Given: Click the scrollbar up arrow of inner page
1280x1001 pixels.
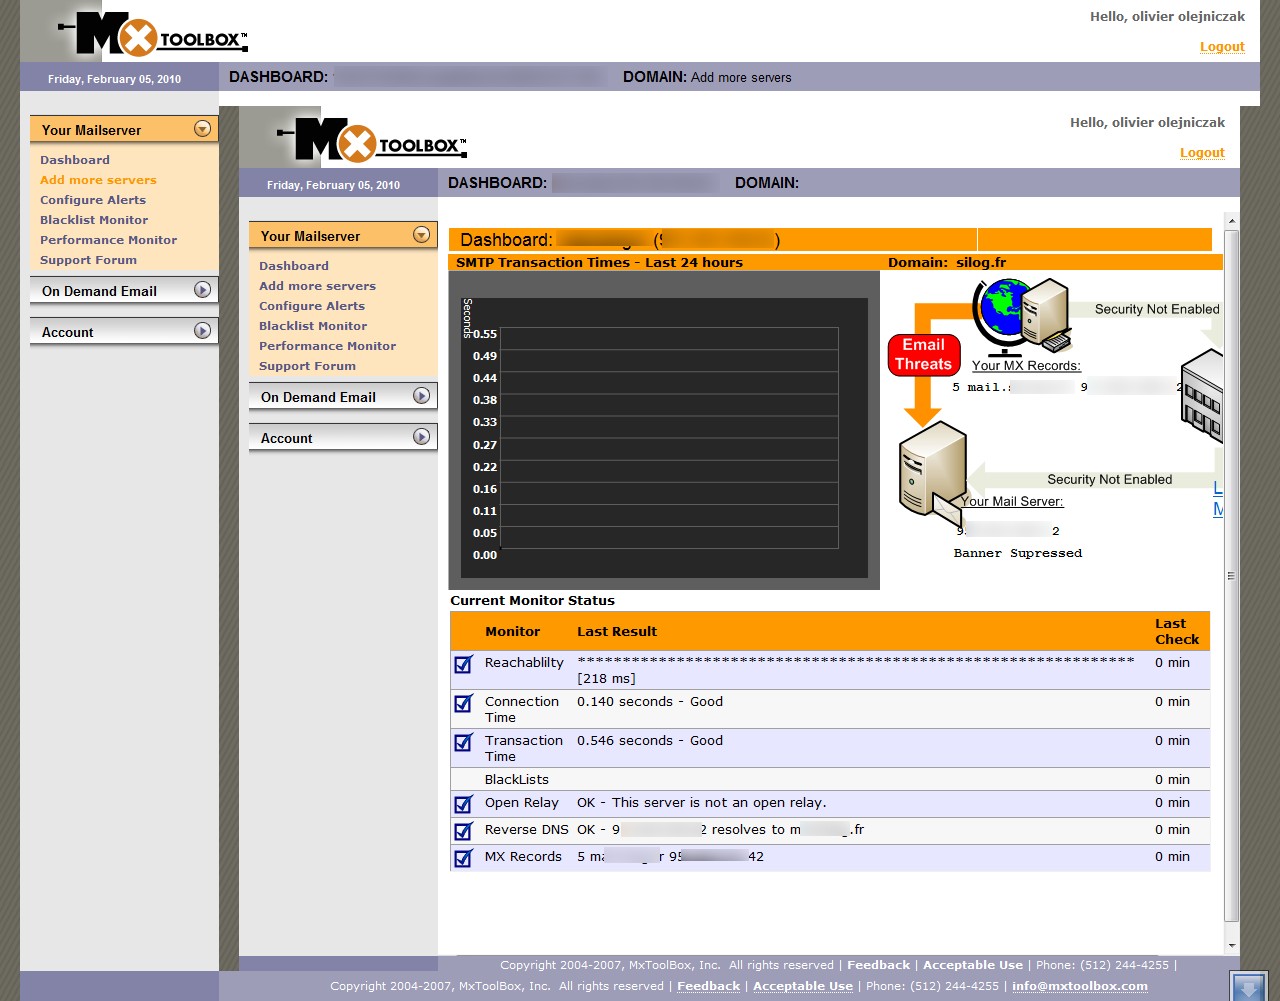Looking at the screenshot, I should pos(1232,220).
